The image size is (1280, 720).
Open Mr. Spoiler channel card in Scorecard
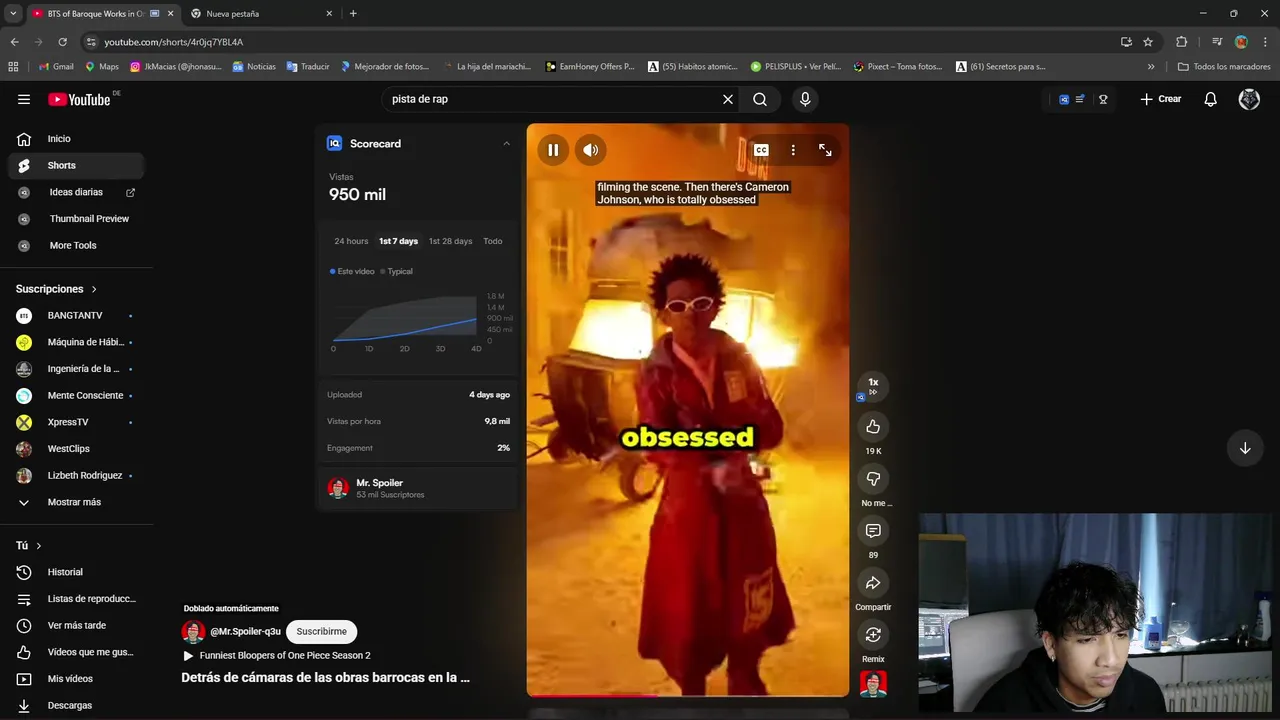click(417, 488)
